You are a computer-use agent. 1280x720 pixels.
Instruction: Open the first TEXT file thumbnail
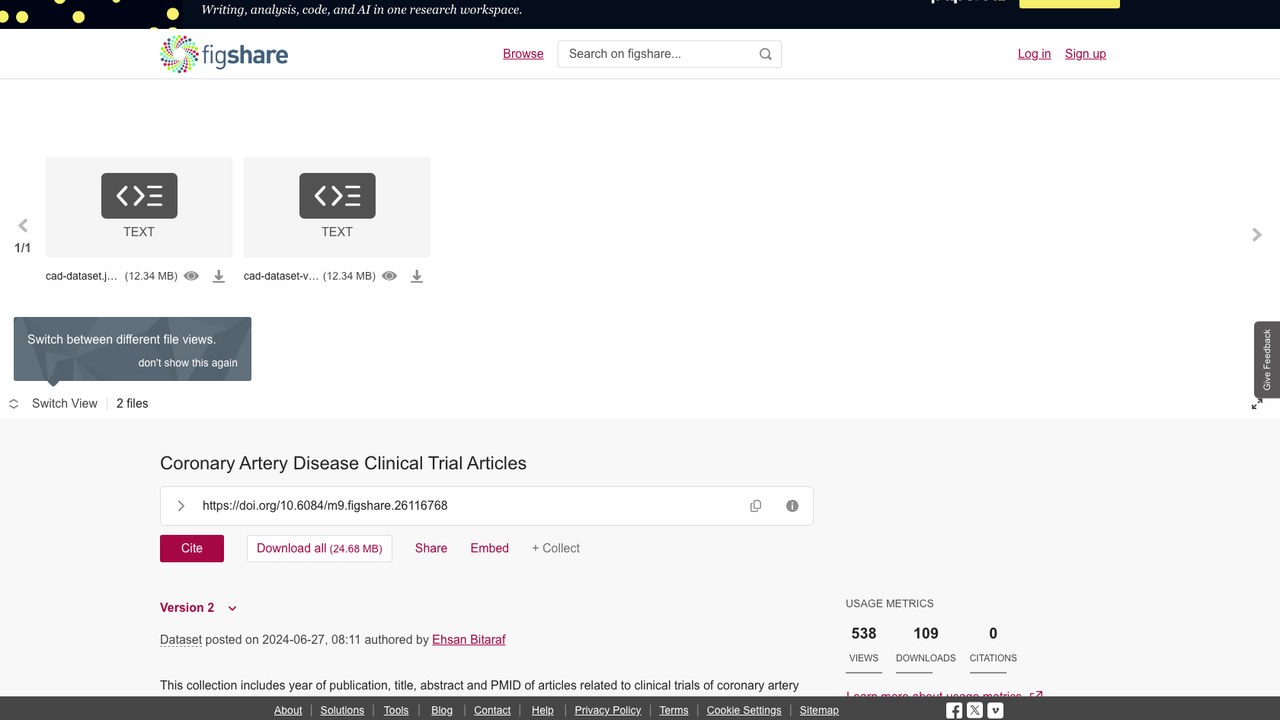[139, 207]
